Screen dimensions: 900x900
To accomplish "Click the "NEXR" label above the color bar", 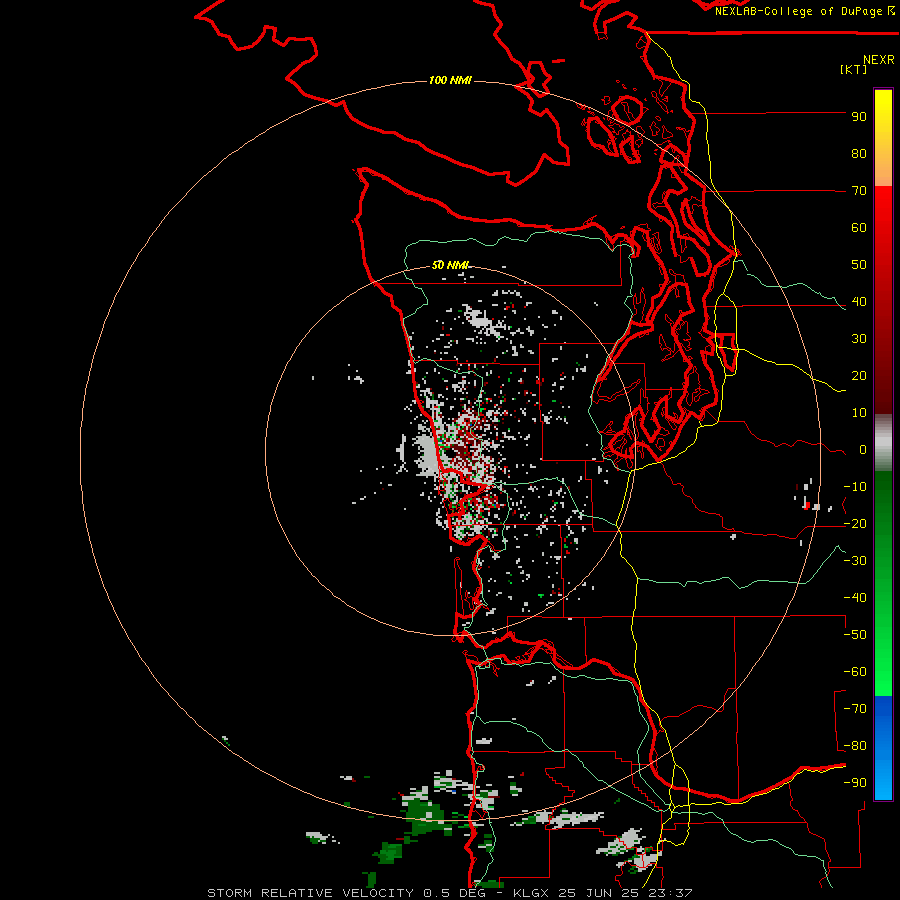I will 879,60.
